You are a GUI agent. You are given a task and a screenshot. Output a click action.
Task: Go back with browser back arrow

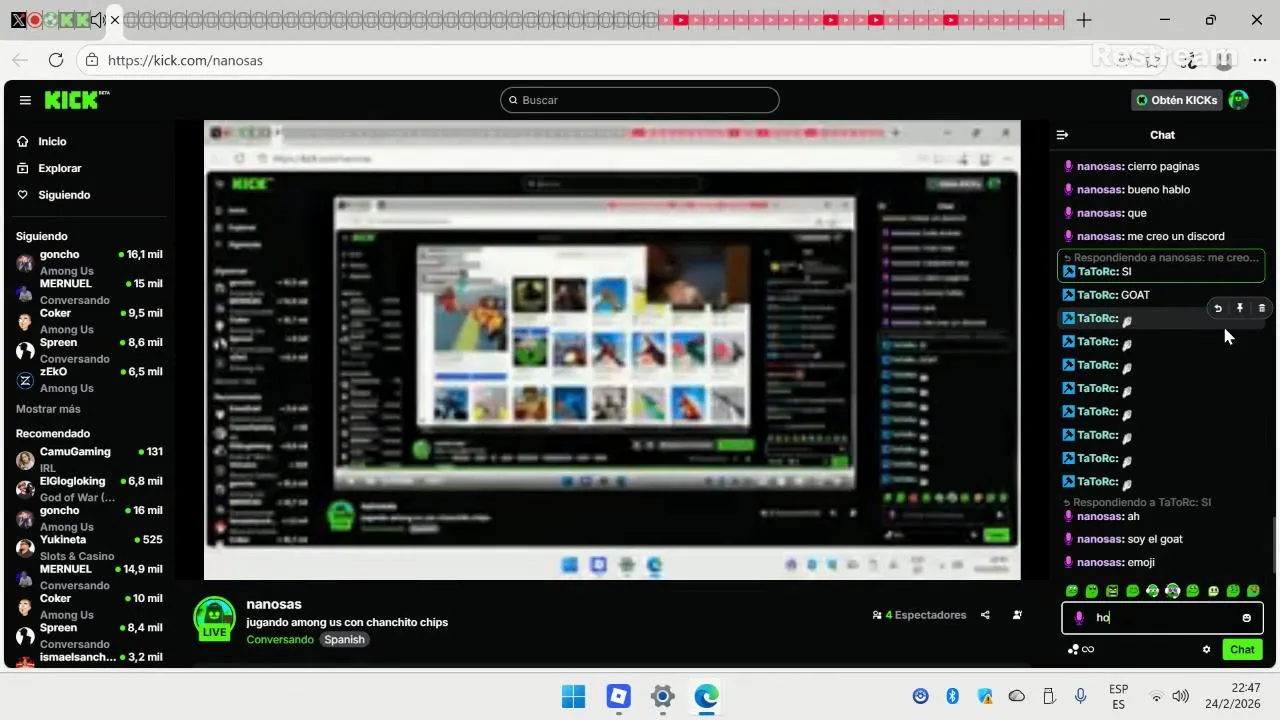pyautogui.click(x=20, y=60)
